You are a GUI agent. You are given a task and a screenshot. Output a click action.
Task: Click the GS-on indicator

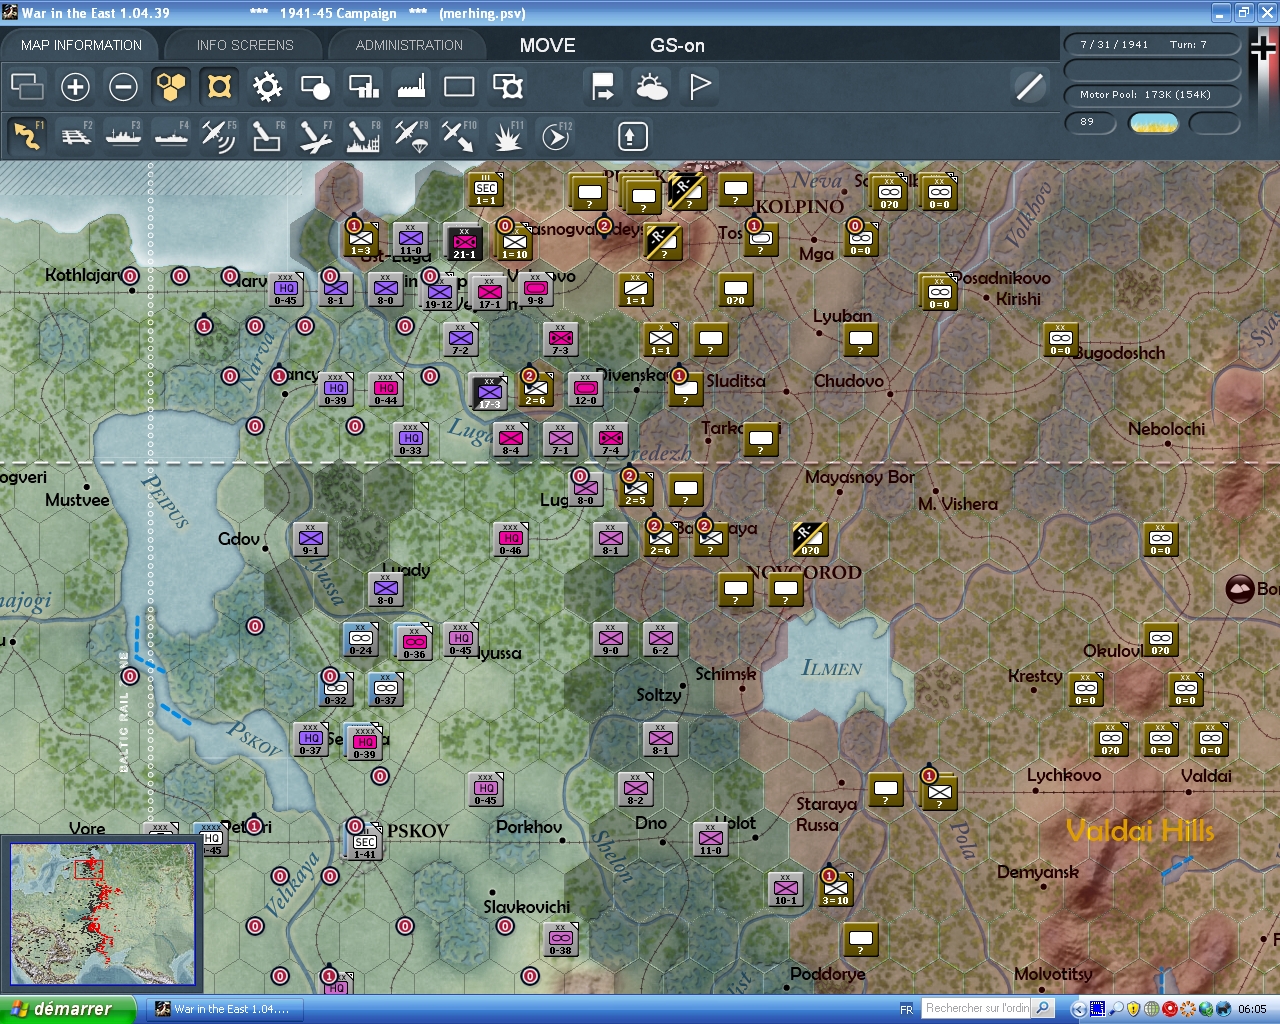[x=677, y=45]
